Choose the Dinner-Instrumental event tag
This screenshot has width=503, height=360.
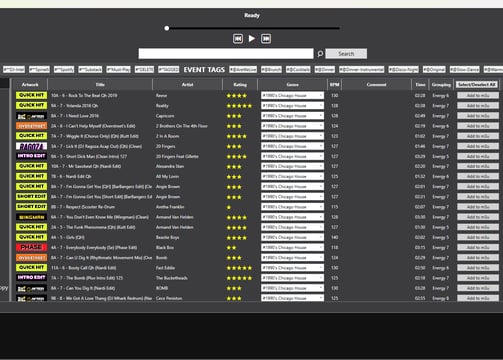click(x=362, y=69)
